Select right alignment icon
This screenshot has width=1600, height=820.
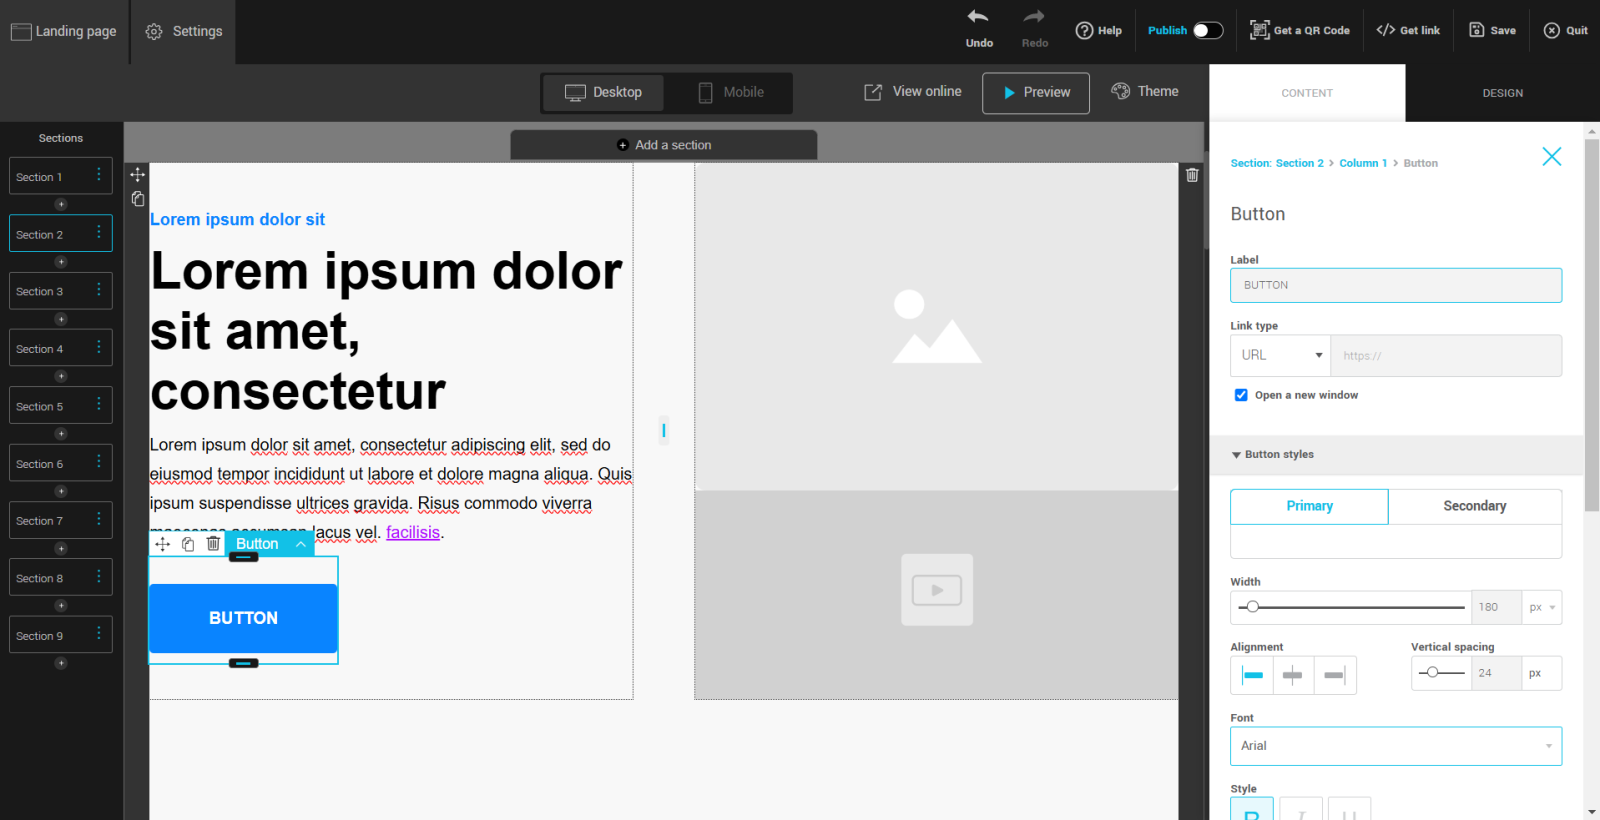pyautogui.click(x=1334, y=675)
